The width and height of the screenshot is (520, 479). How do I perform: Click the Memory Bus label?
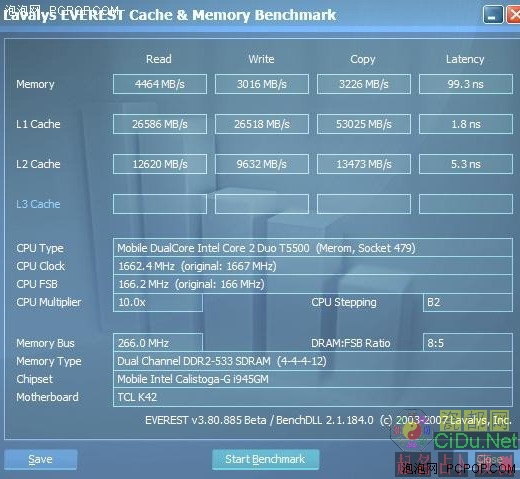45,343
